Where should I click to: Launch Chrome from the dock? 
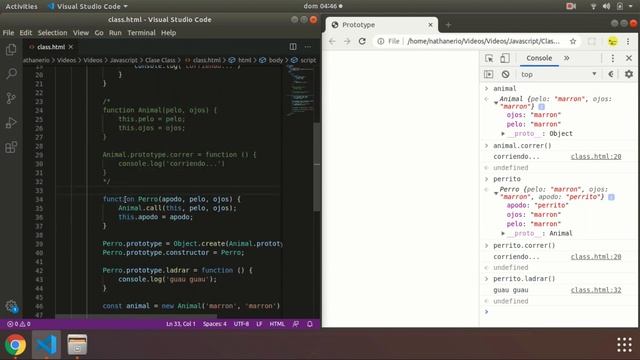(x=16, y=345)
